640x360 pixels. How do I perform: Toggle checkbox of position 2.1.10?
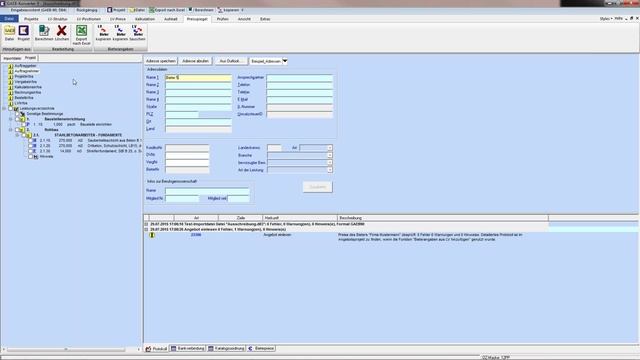click(x=30, y=140)
